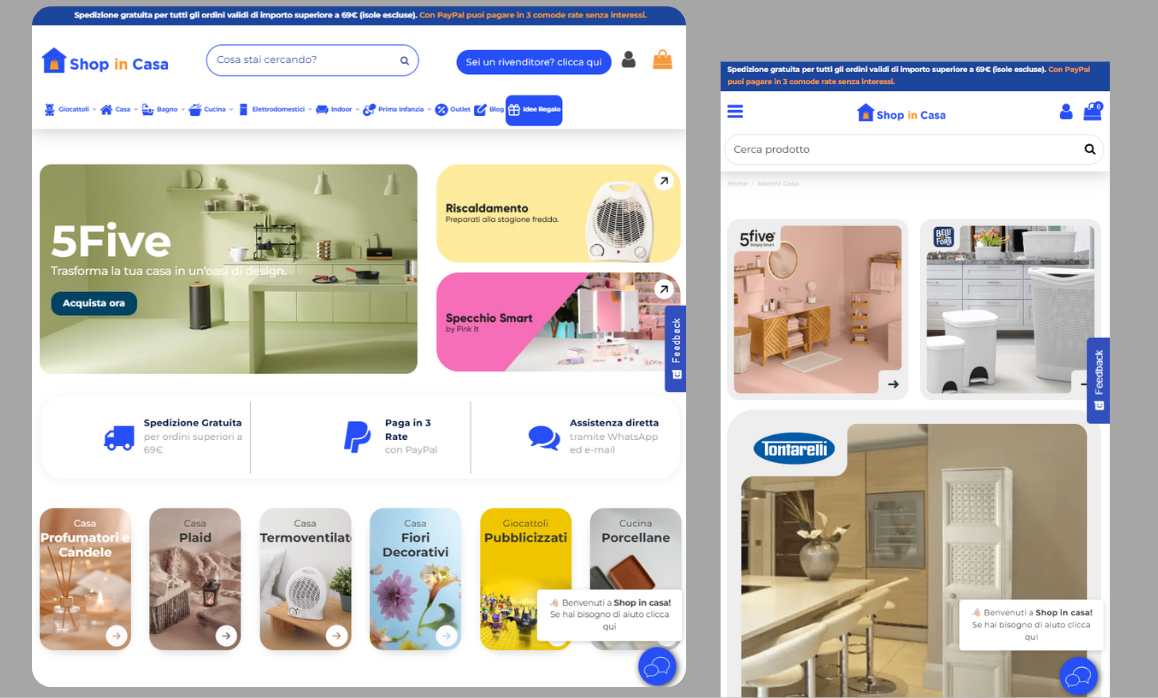Open the user account icon in the desktop header
Screen dimensions: 1158x698
pos(628,60)
